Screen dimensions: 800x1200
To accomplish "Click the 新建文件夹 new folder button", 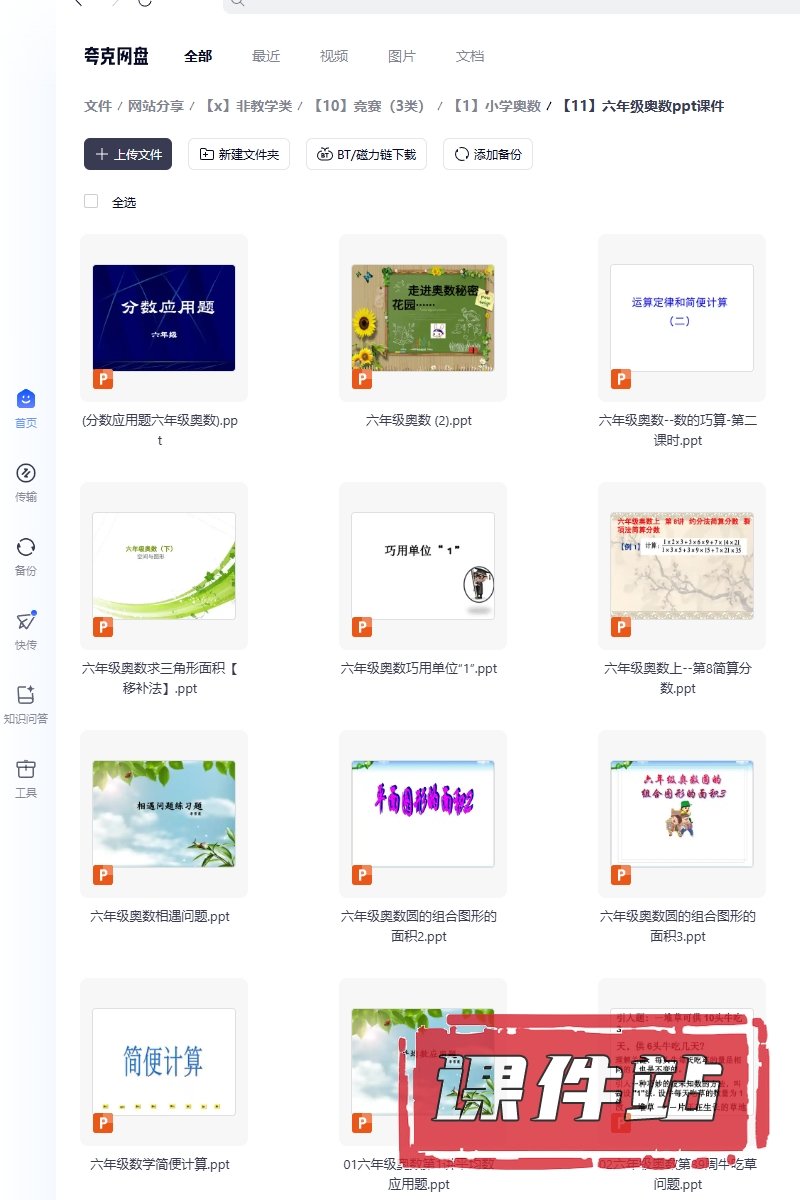I will pos(239,154).
